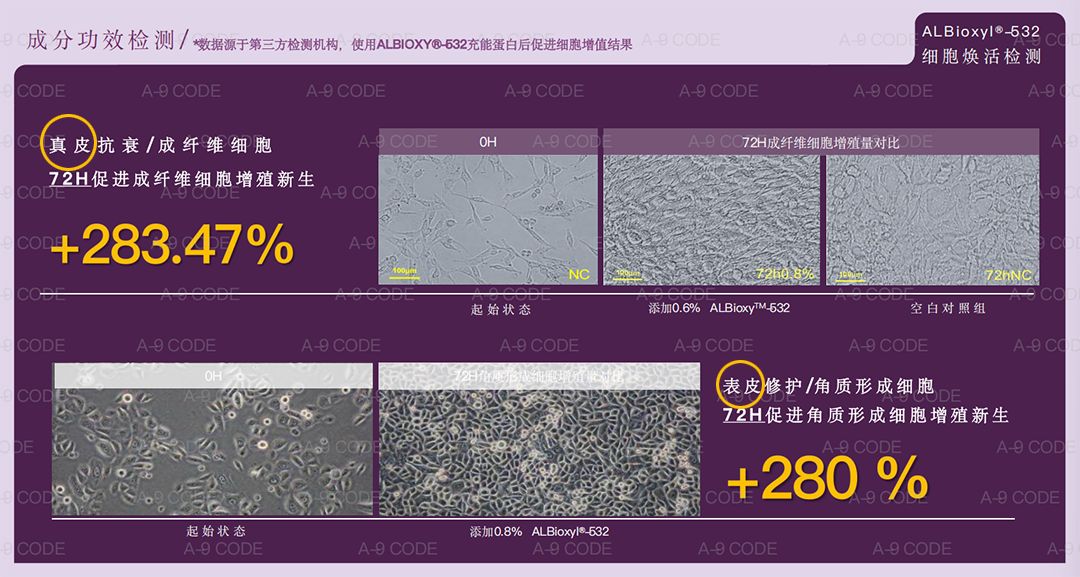
Task: Click the heading "真皮抗衰/成纤维细胞"
Action: [x=160, y=145]
